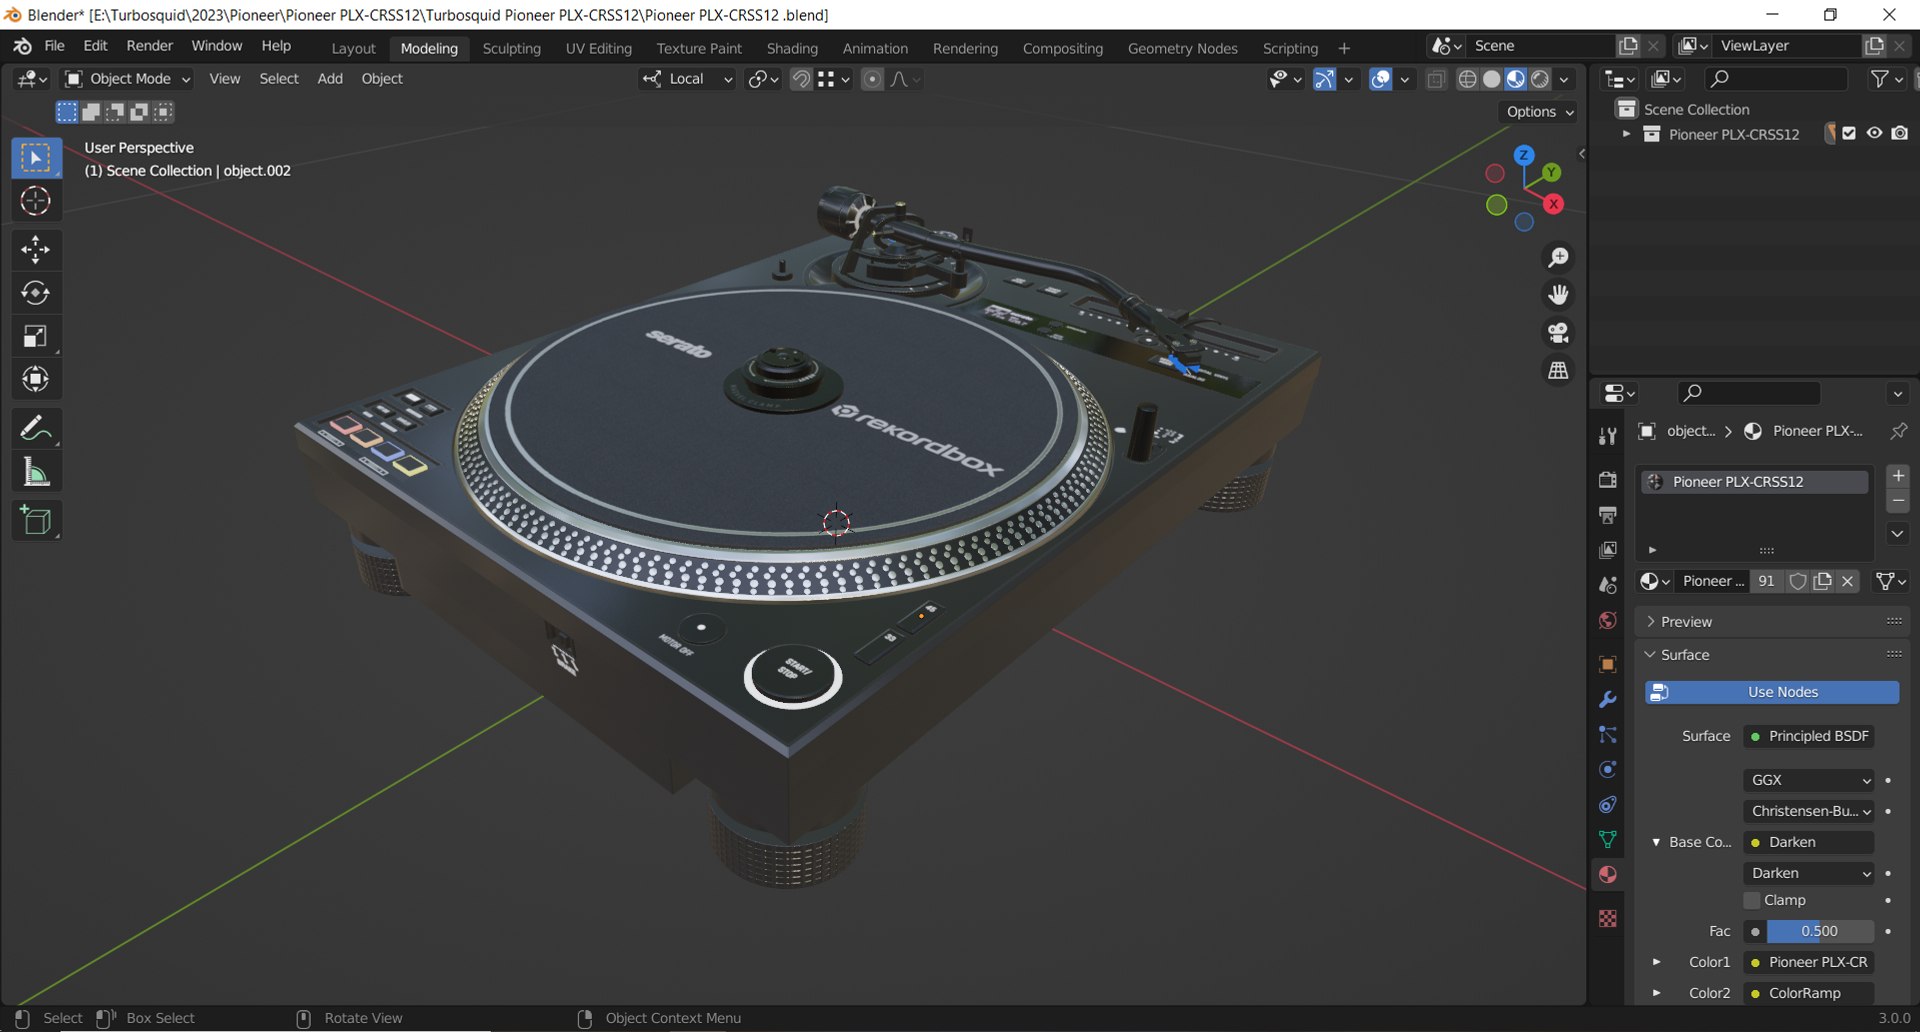Viewport: 1920px width, 1032px height.
Task: Uncheck Pioneer PLX-CRSS12 collection exclude checkbox
Action: point(1849,133)
